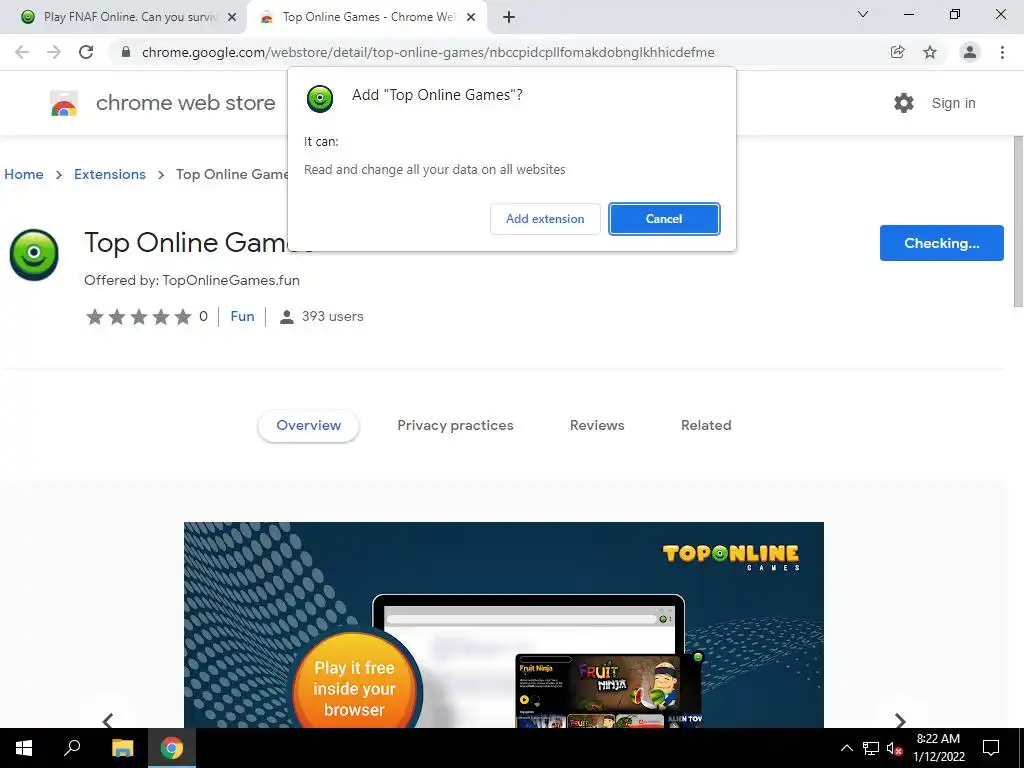Viewport: 1024px width, 768px height.
Task: Select the Overview tab
Action: click(x=308, y=425)
